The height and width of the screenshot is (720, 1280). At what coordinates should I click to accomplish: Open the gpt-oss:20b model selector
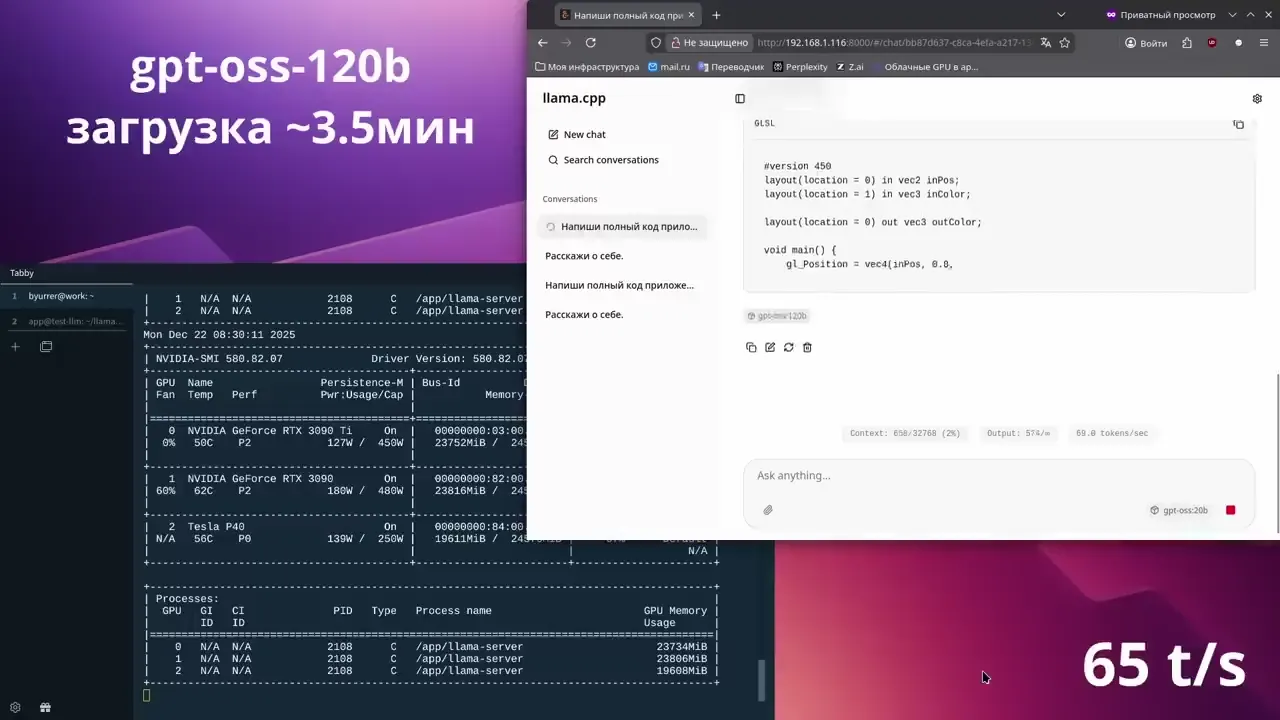pyautogui.click(x=1179, y=510)
